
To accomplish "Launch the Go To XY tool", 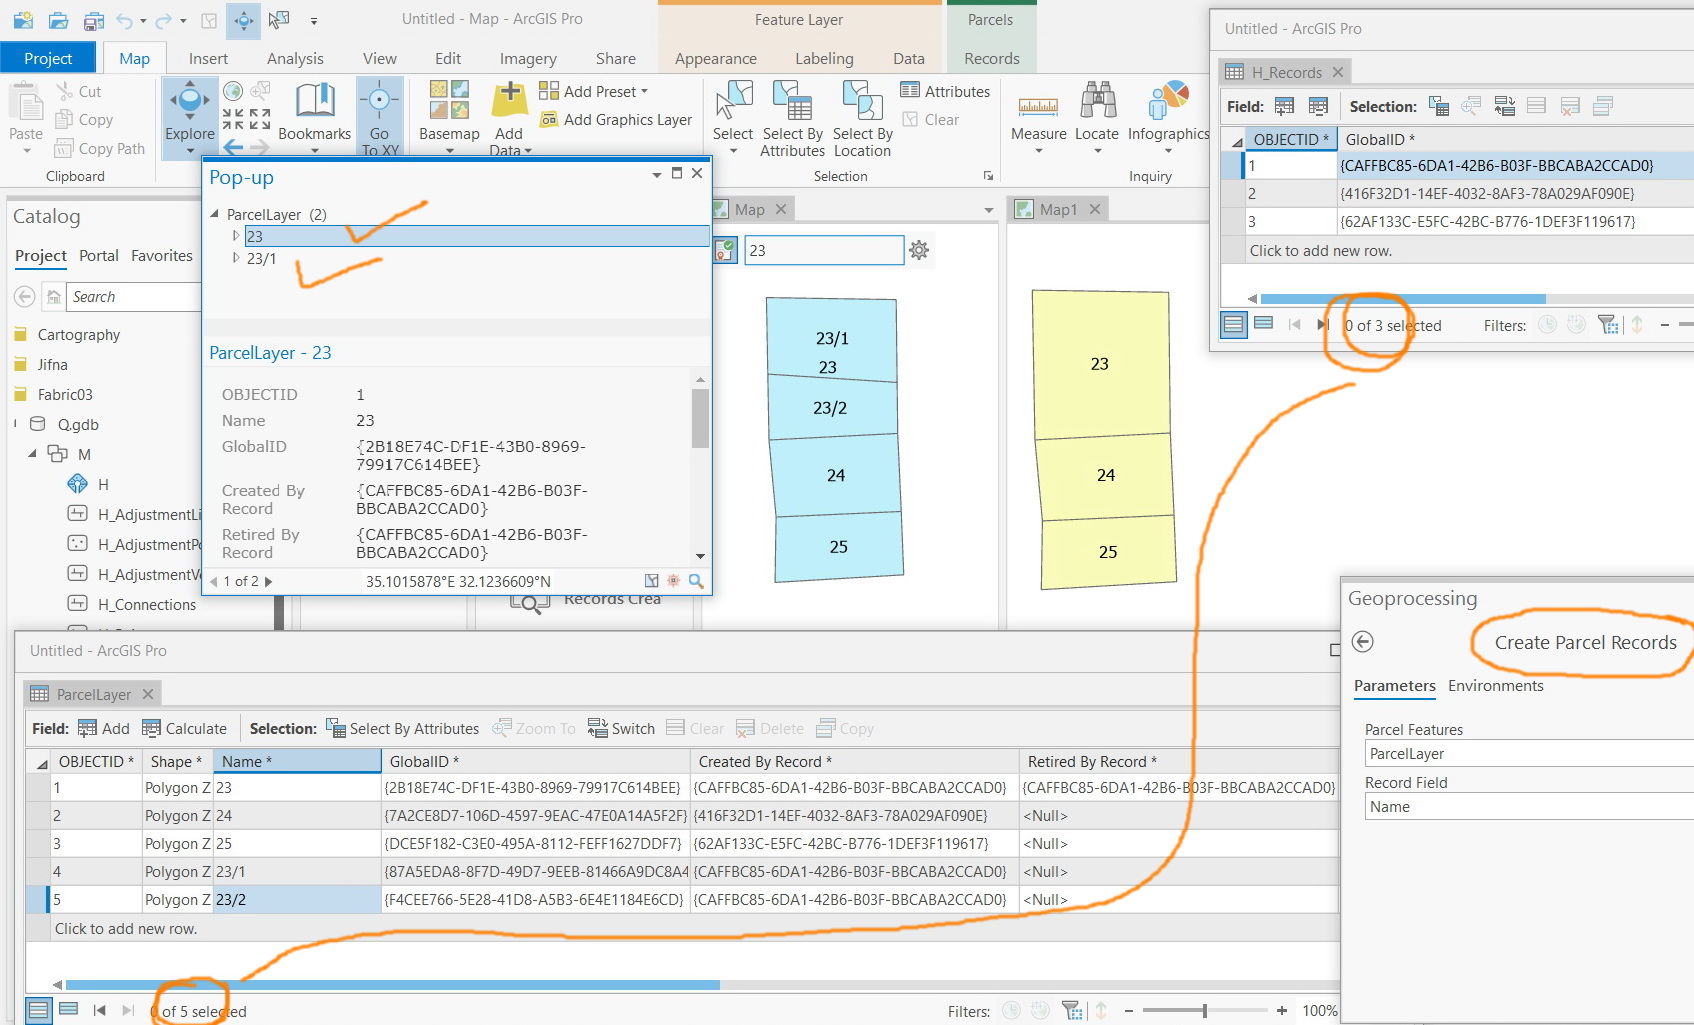I will pos(379,116).
